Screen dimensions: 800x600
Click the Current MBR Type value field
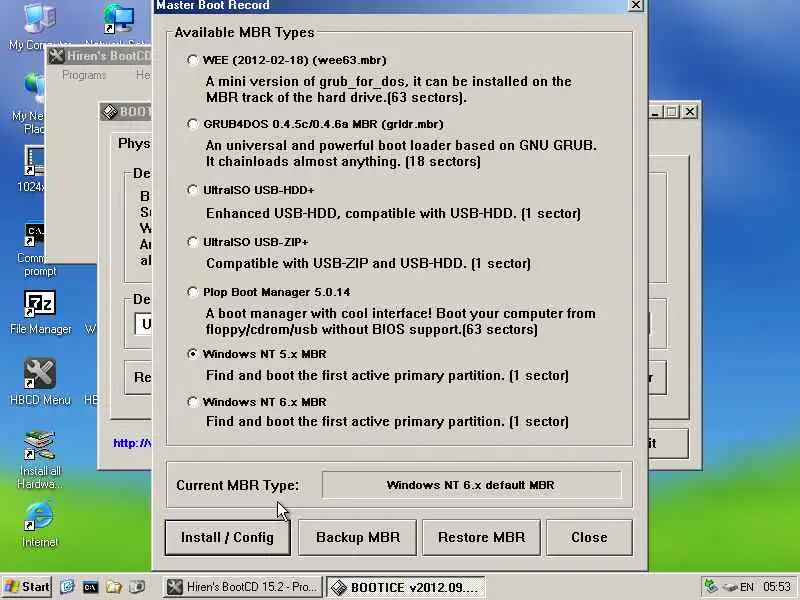point(471,485)
